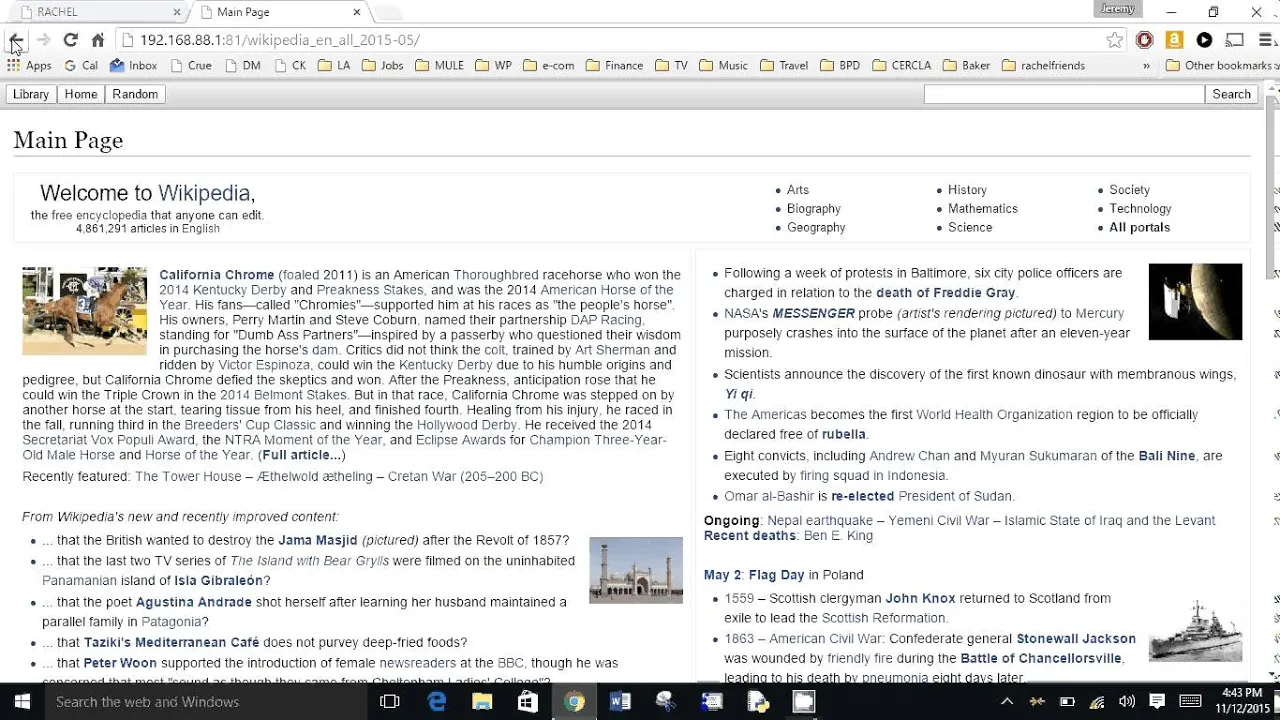Open the Travel bookmark folder
Image resolution: width=1280 pixels, height=720 pixels.
pyautogui.click(x=784, y=66)
